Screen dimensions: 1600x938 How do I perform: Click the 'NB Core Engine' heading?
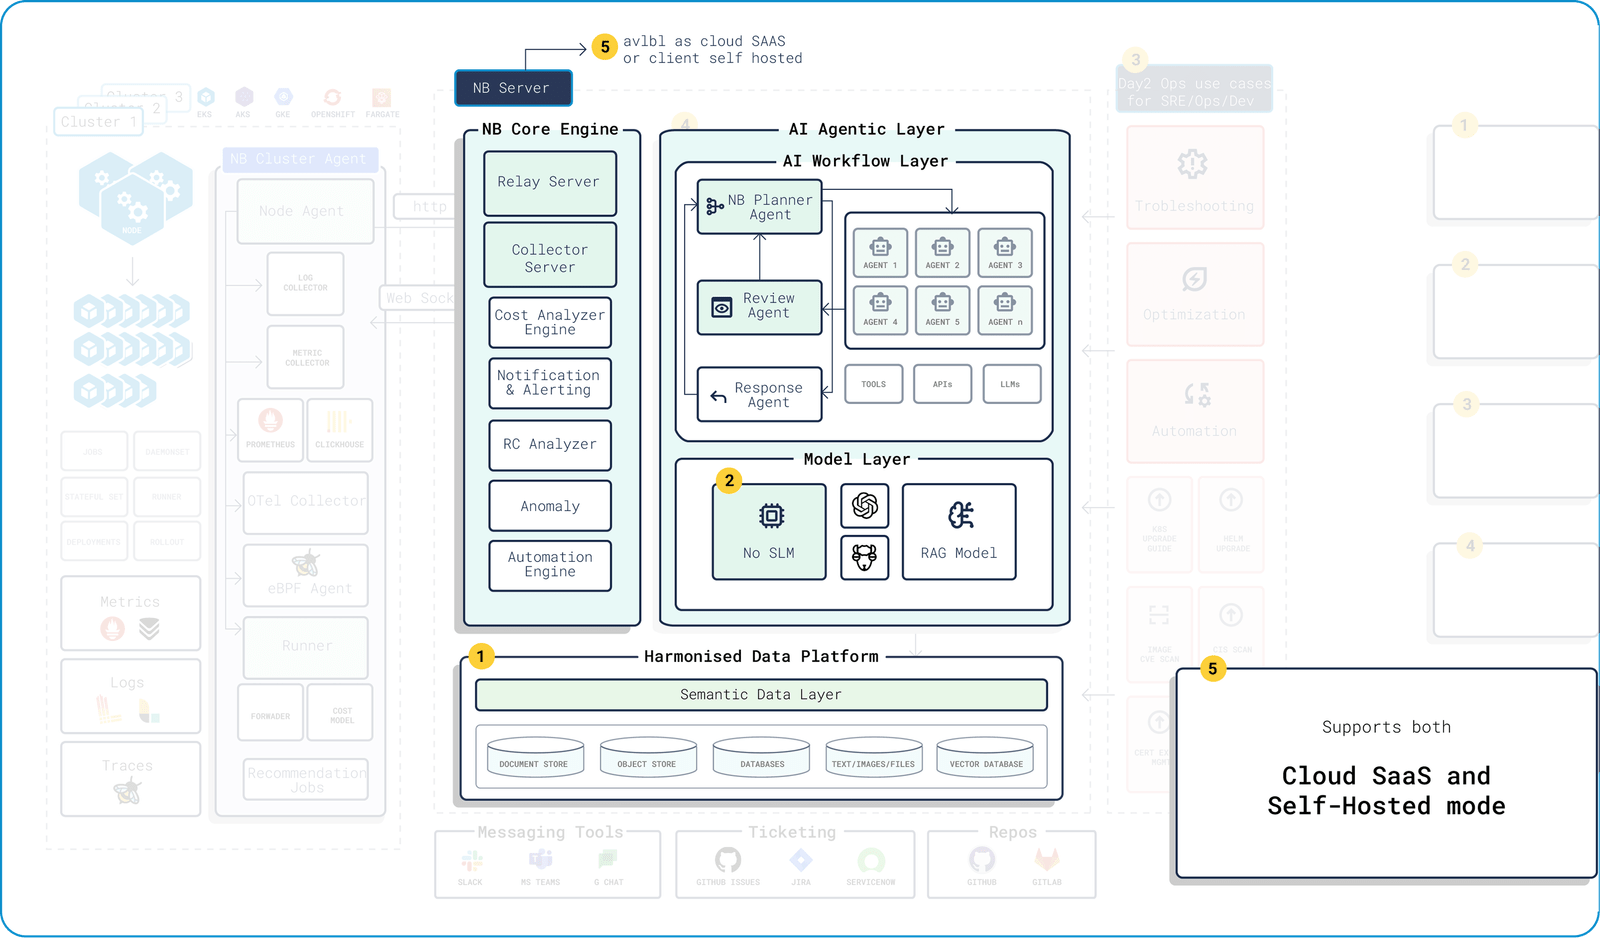click(x=550, y=129)
